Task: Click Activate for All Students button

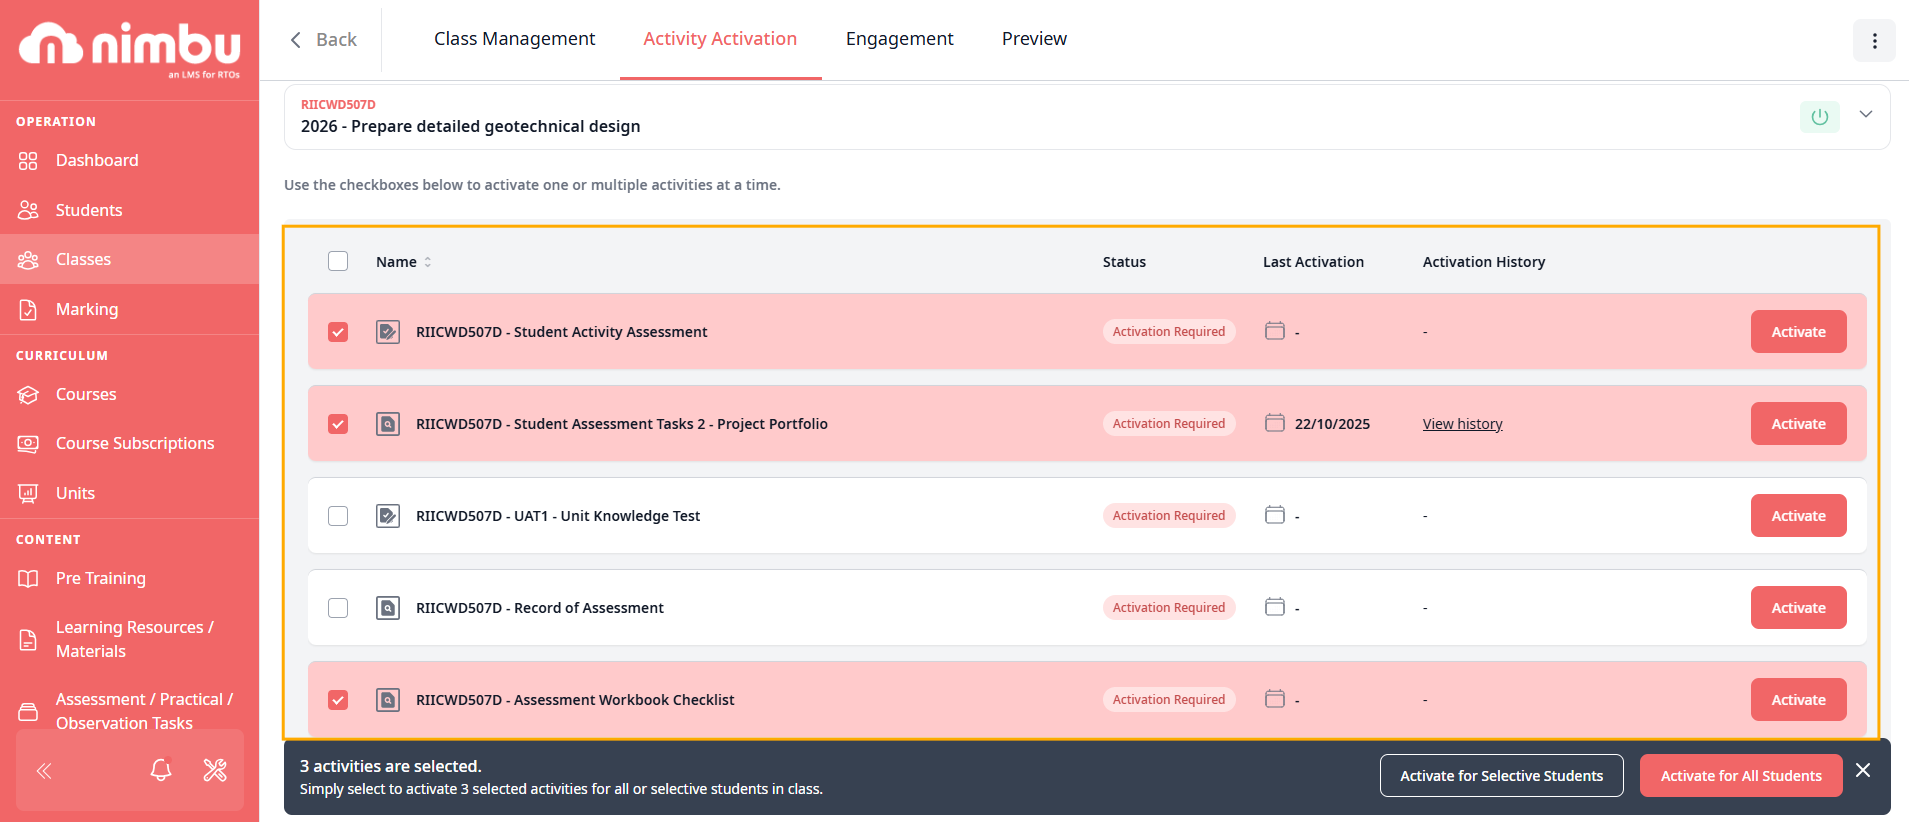Action: (1740, 776)
